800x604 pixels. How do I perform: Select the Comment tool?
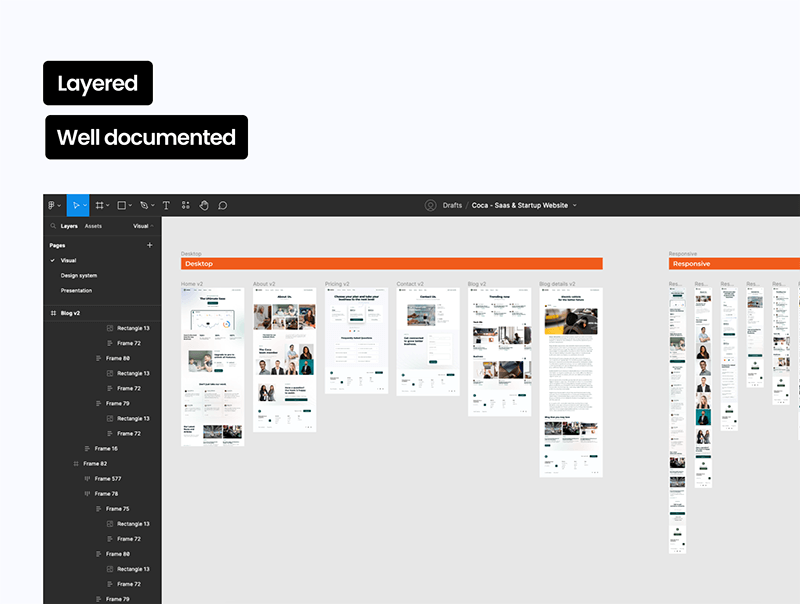coord(223,205)
